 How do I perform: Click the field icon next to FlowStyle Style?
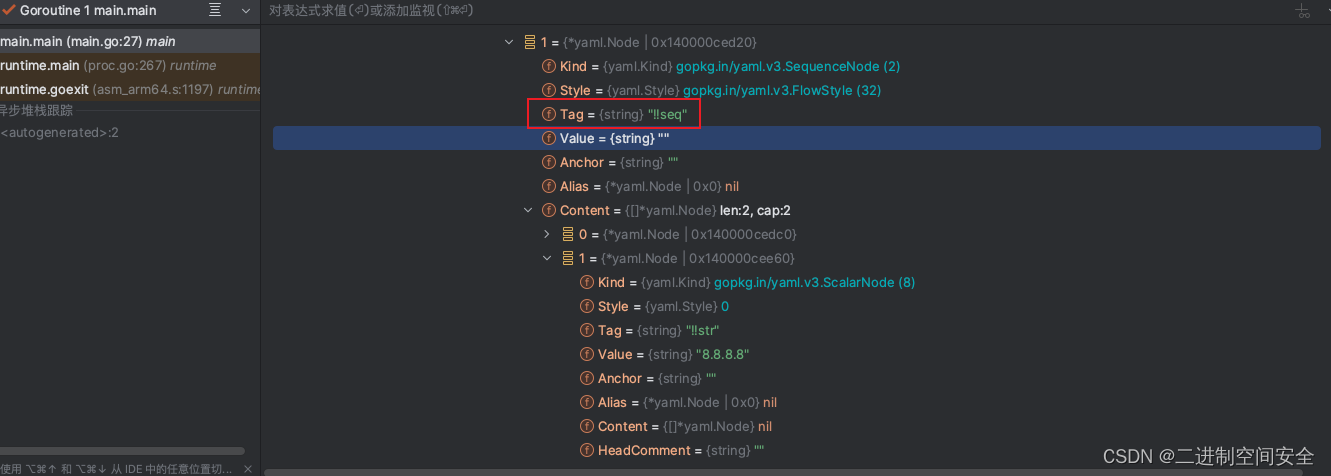[x=548, y=90]
